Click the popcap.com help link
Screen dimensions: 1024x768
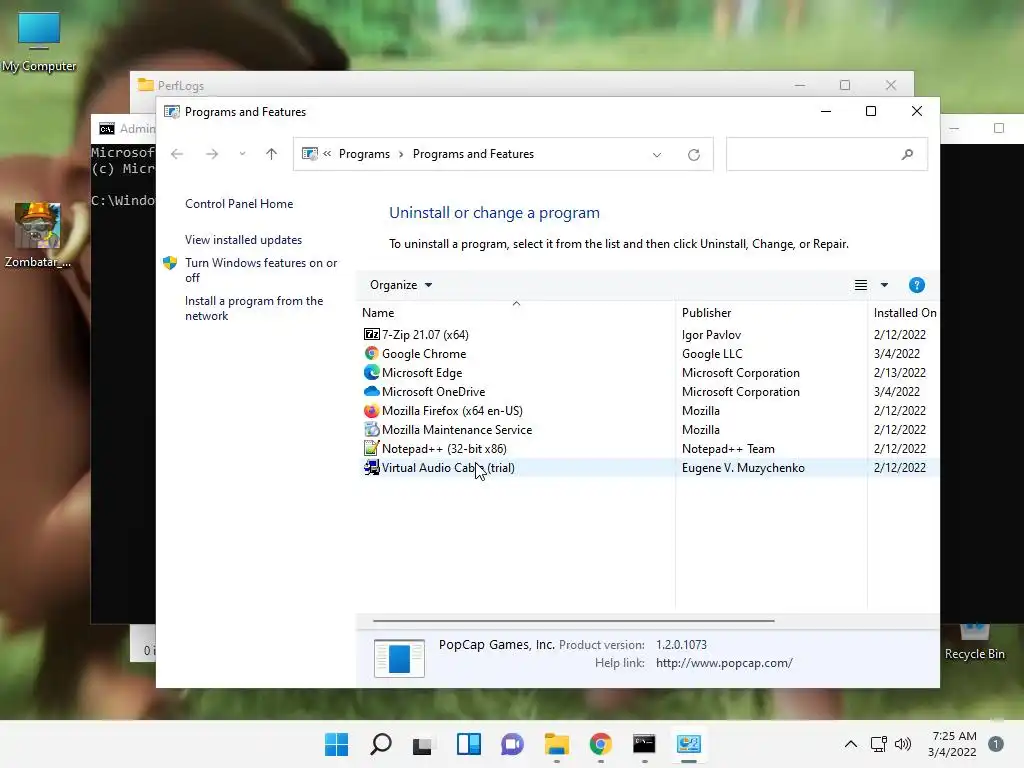tap(724, 663)
